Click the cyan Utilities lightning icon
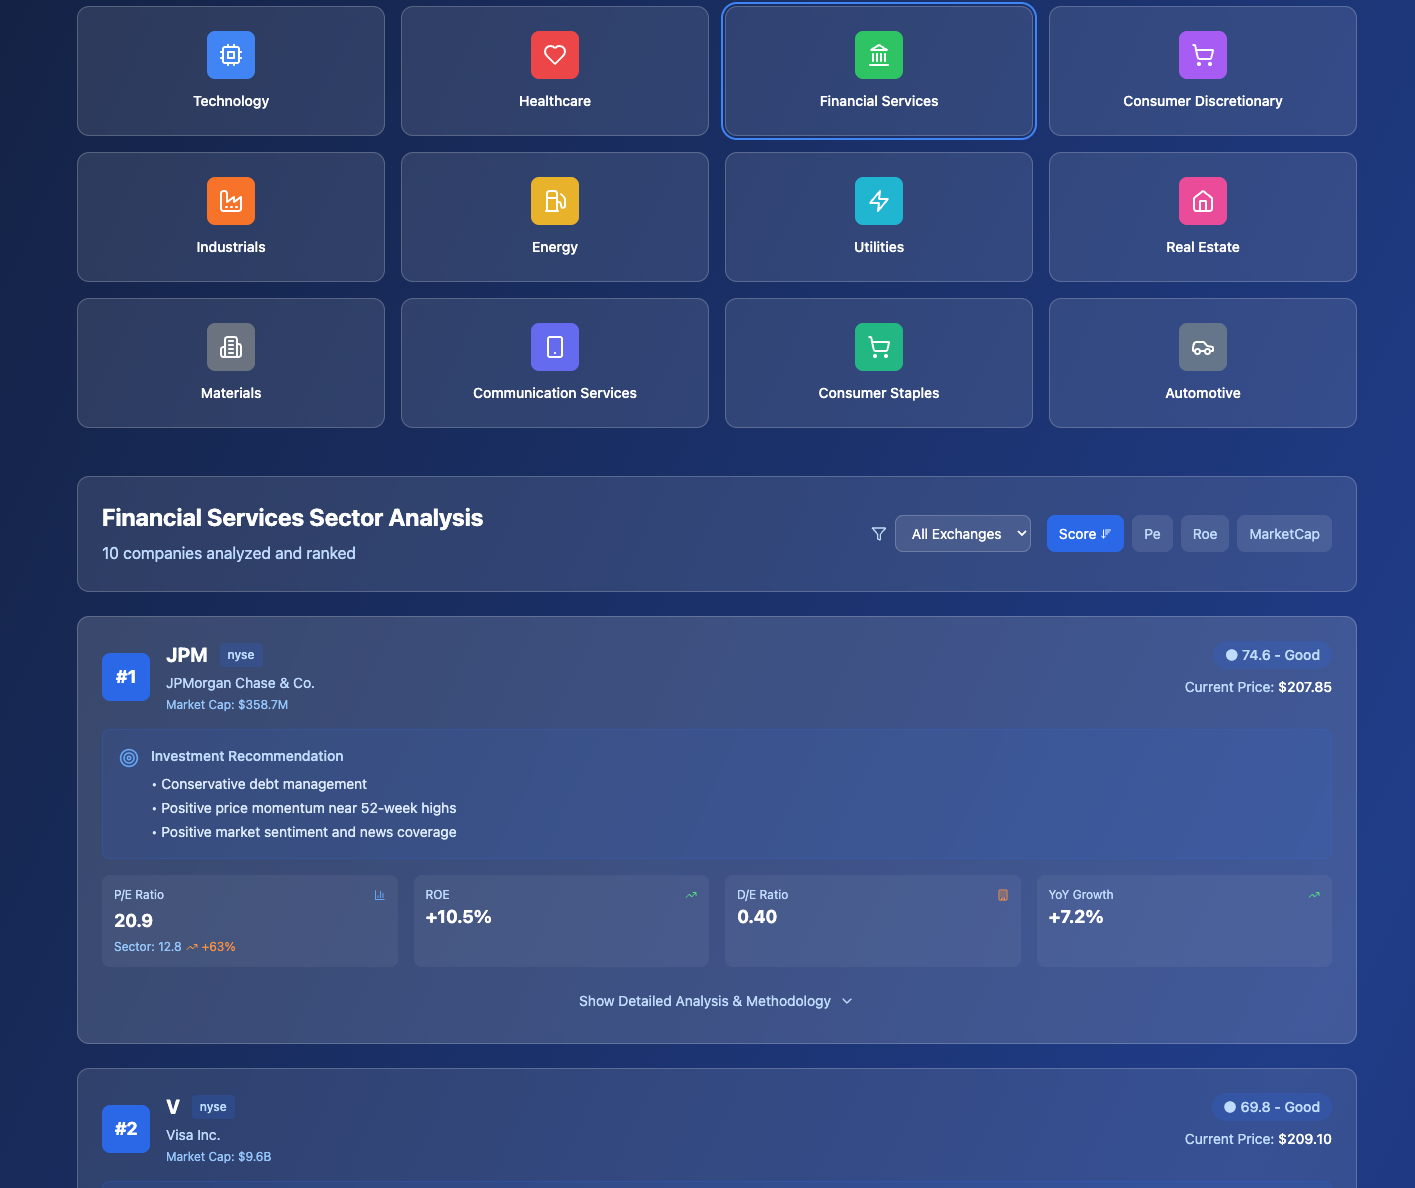The width and height of the screenshot is (1415, 1188). click(x=879, y=201)
